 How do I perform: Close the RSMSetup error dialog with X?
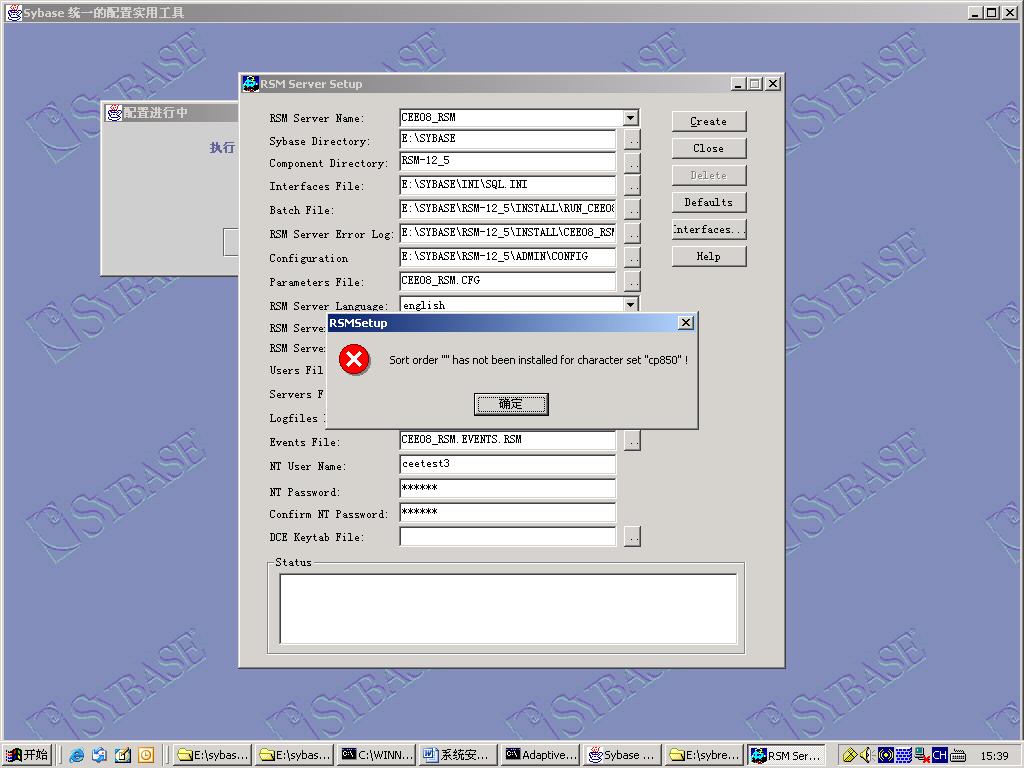(685, 323)
